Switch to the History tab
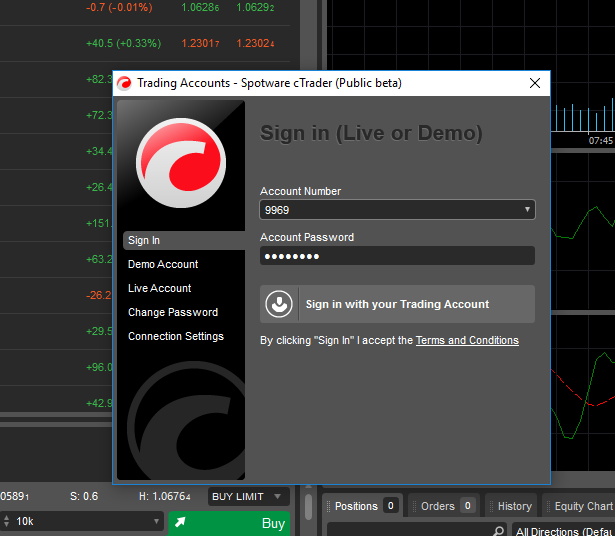This screenshot has width=615, height=536. pyautogui.click(x=511, y=506)
